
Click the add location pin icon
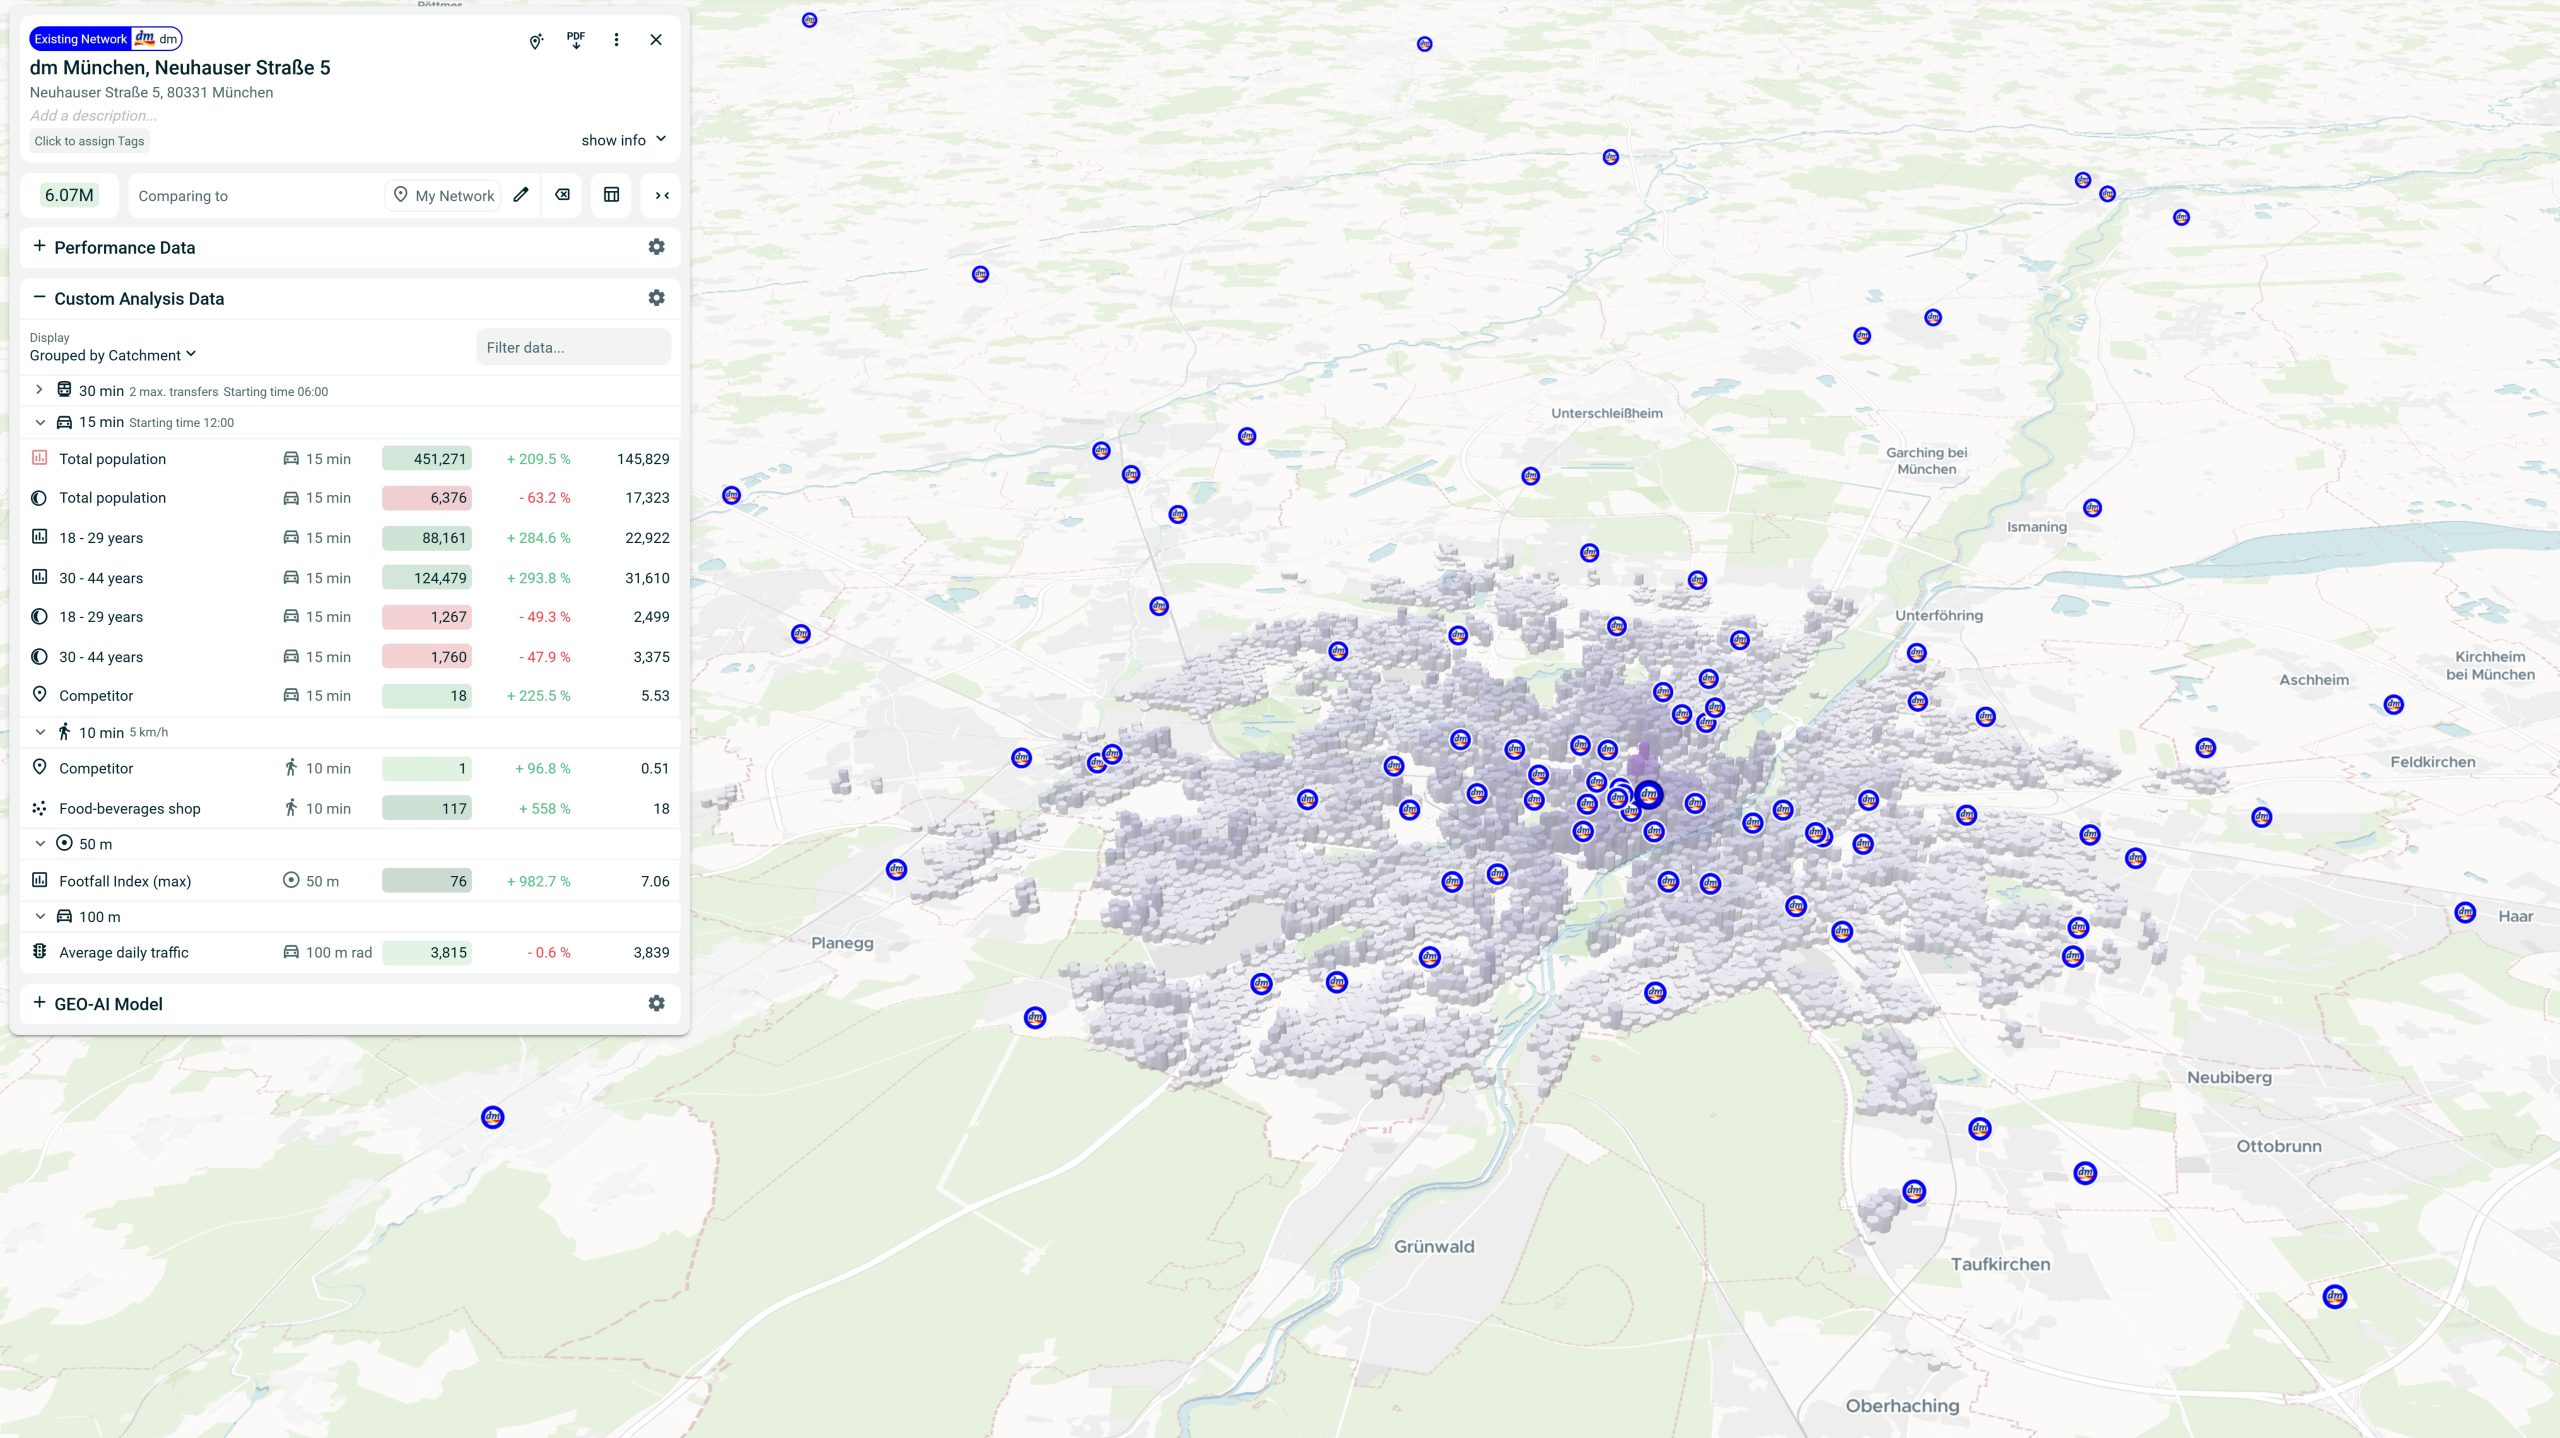[536, 41]
